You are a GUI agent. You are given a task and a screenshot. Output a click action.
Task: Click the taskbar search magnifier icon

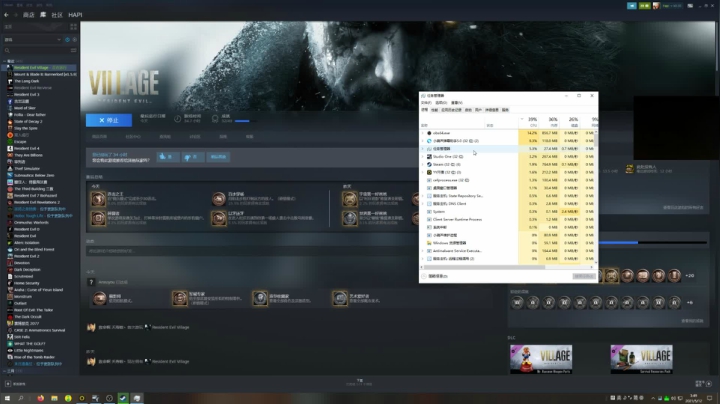click(x=21, y=398)
